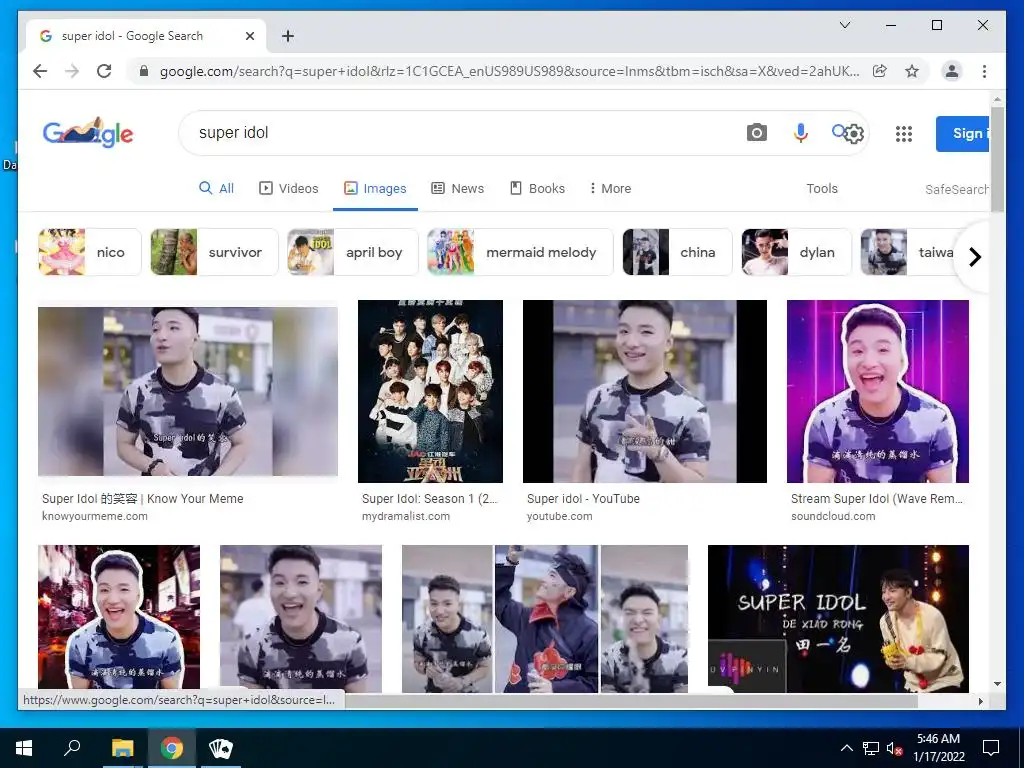1024x768 pixels.
Task: Expand the More search options menu
Action: pos(610,188)
